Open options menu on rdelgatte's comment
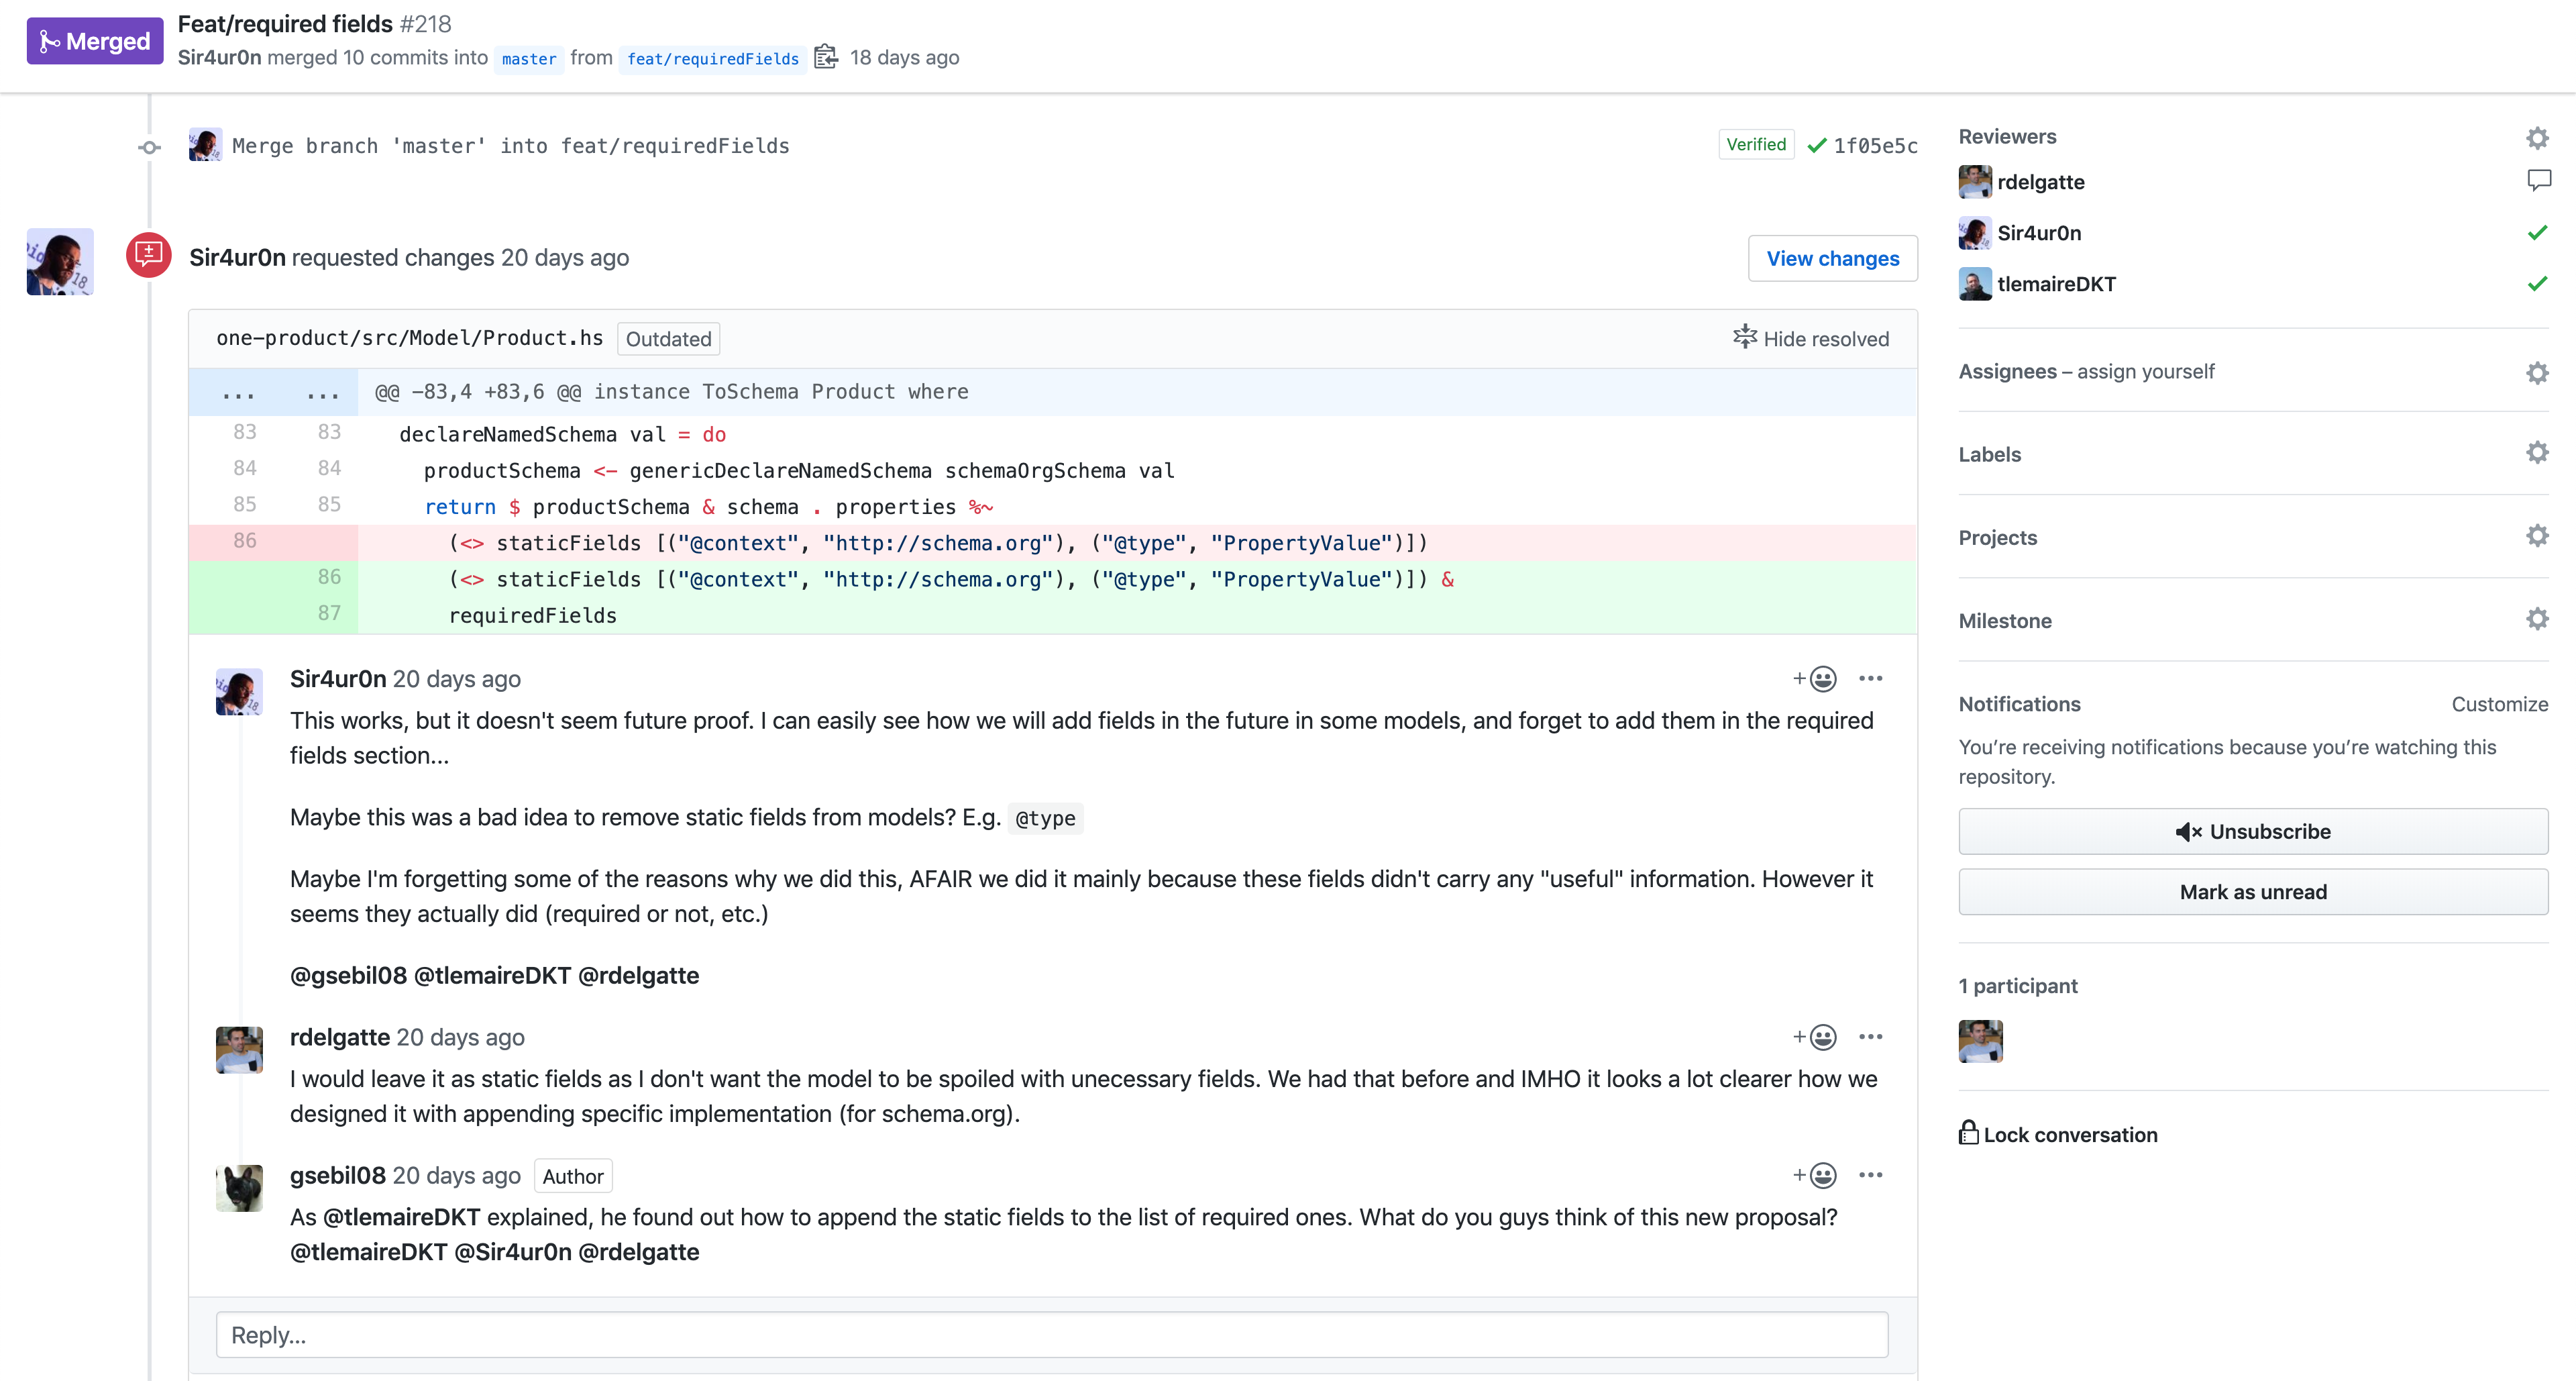The image size is (2576, 1381). pyautogui.click(x=1870, y=1037)
